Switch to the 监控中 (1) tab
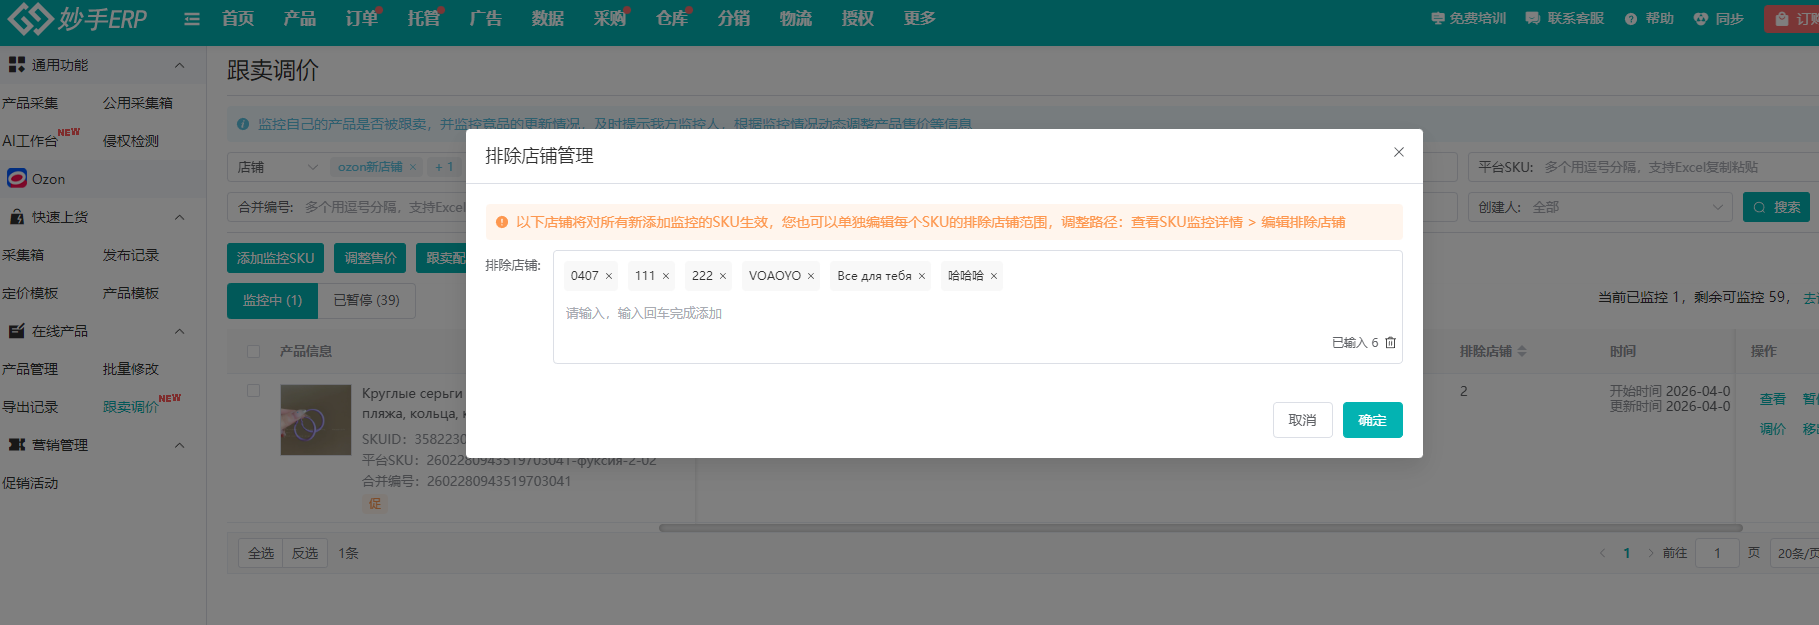 [272, 300]
